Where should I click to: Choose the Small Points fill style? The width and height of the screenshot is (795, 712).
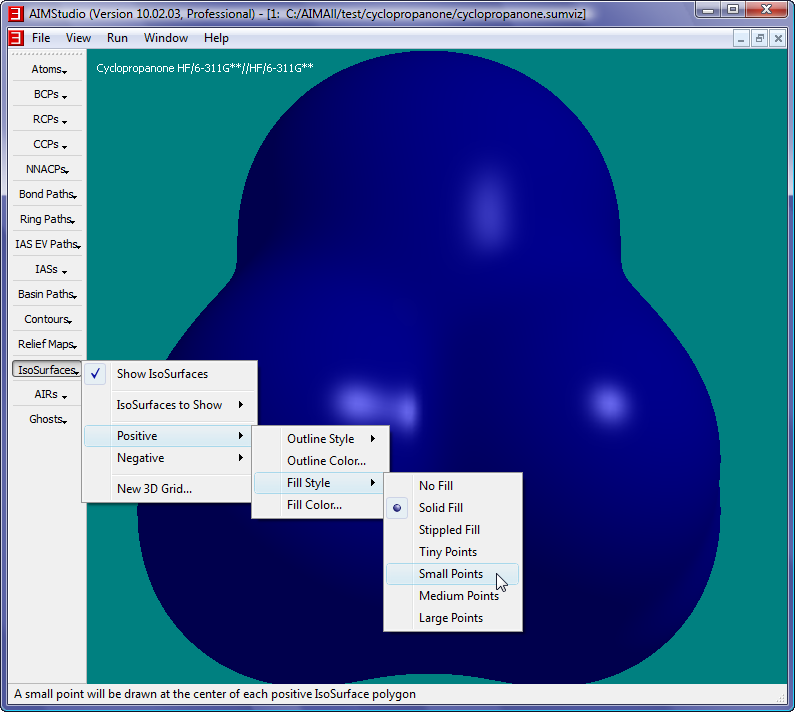tap(450, 574)
